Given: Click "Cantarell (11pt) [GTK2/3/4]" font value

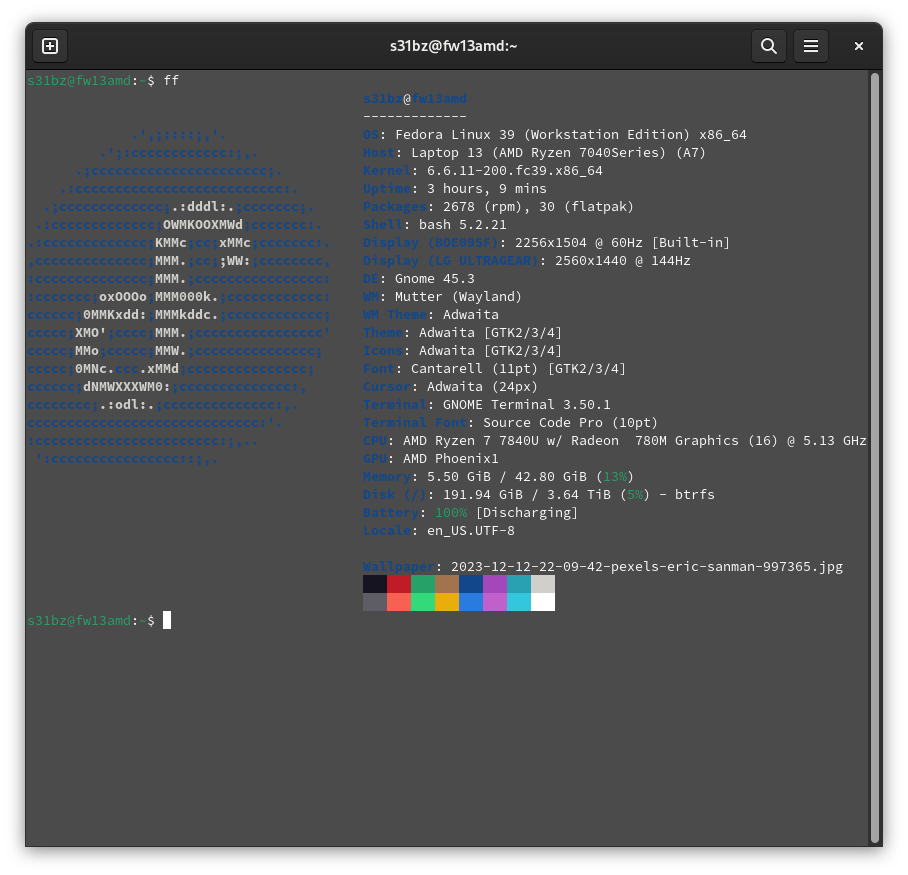Looking at the screenshot, I should [x=518, y=368].
